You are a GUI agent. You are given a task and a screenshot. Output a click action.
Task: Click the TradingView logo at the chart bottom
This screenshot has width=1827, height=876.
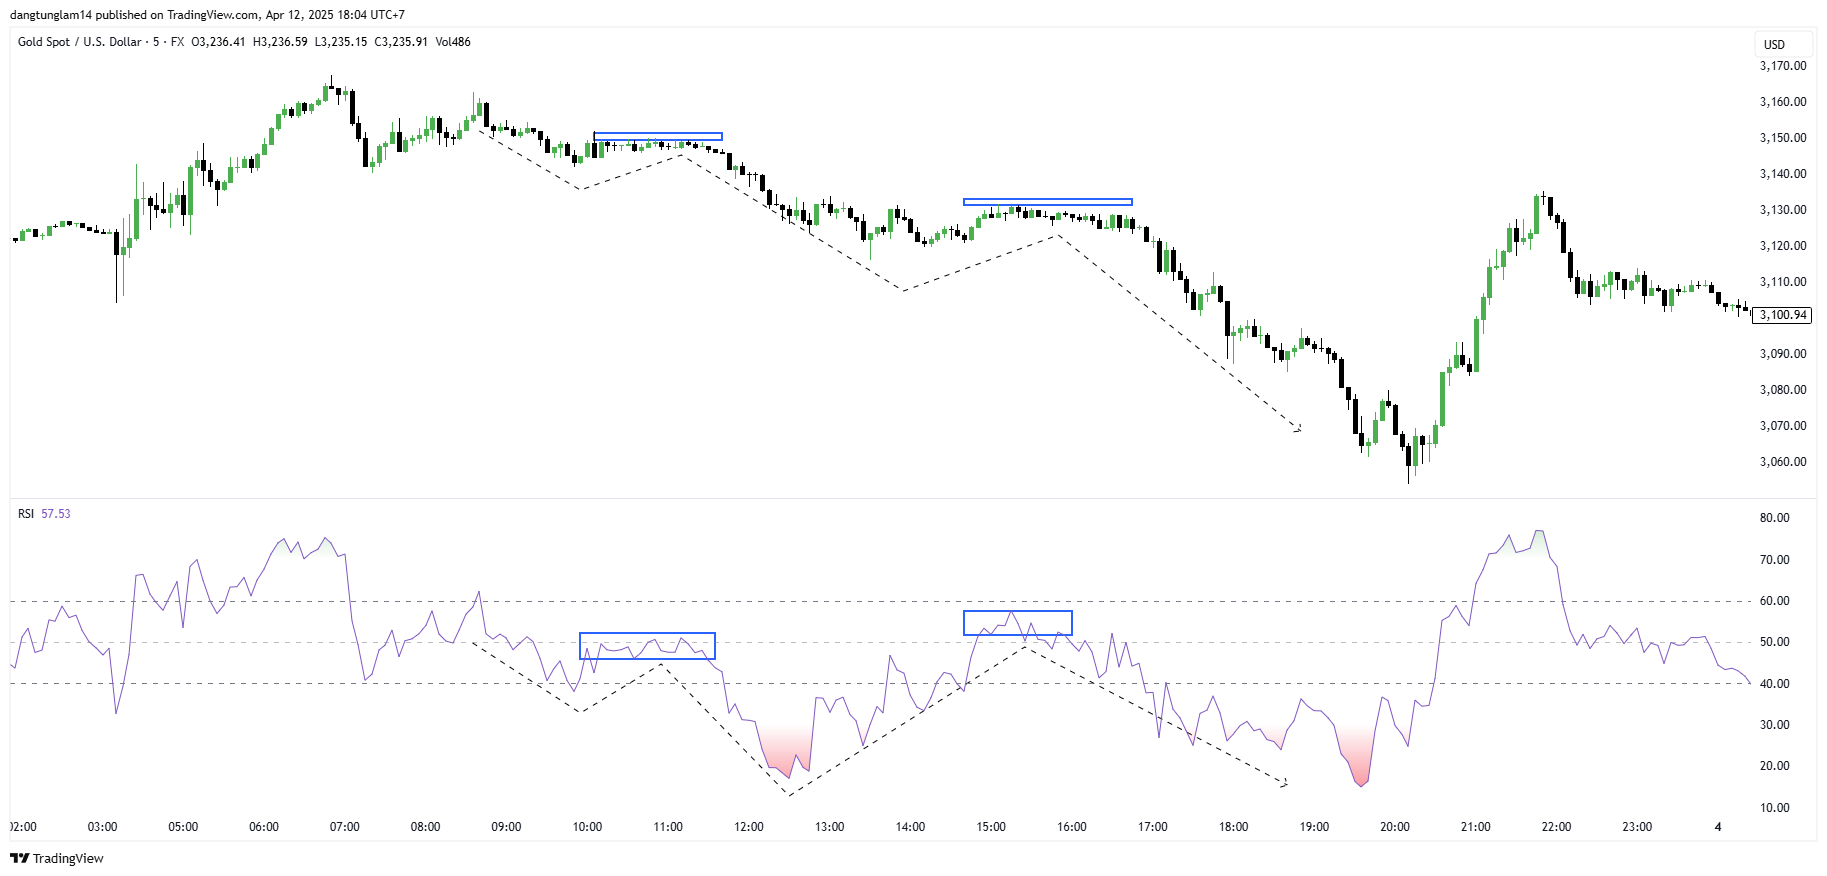click(x=57, y=858)
